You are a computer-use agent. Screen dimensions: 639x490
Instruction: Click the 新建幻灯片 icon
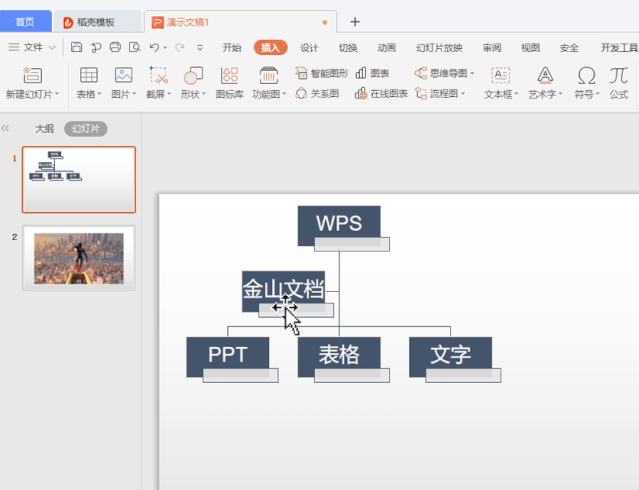point(32,75)
